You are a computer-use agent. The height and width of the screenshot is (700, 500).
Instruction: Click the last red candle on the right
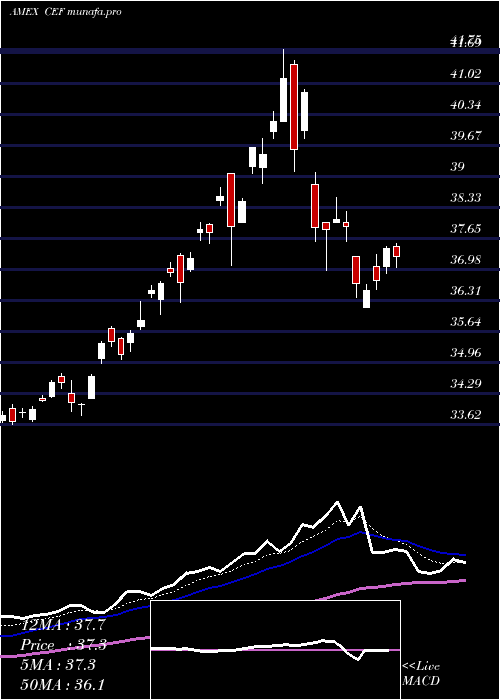tap(396, 251)
